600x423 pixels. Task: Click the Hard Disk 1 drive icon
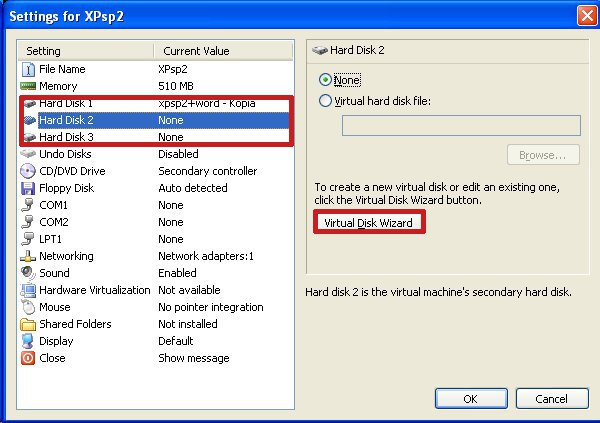[29, 103]
